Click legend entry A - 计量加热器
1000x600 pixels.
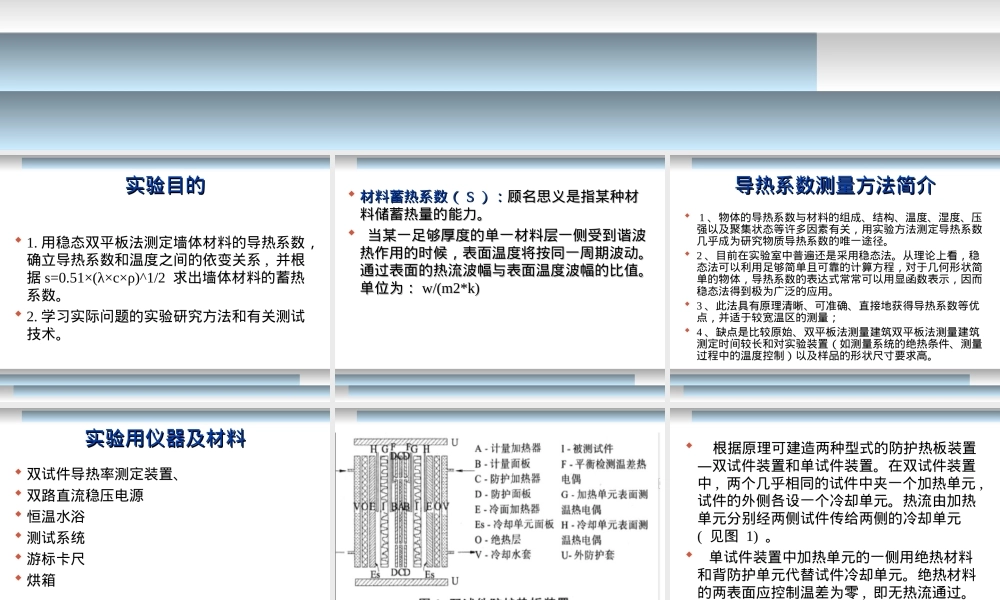tap(508, 448)
